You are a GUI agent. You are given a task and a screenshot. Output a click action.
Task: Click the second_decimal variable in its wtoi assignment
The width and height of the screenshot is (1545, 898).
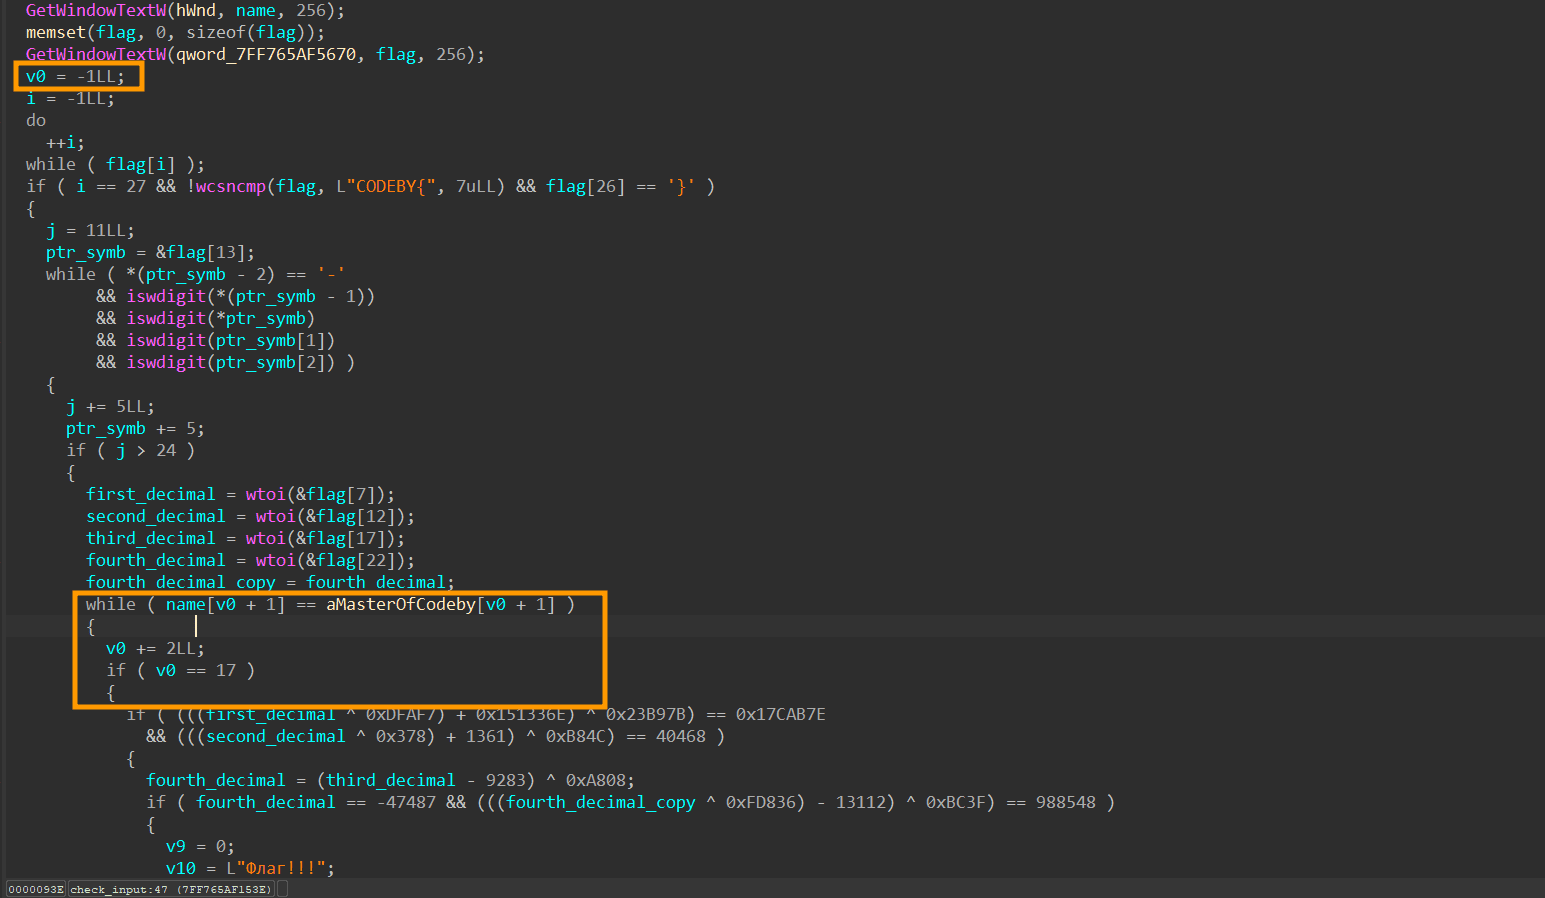[x=155, y=516]
